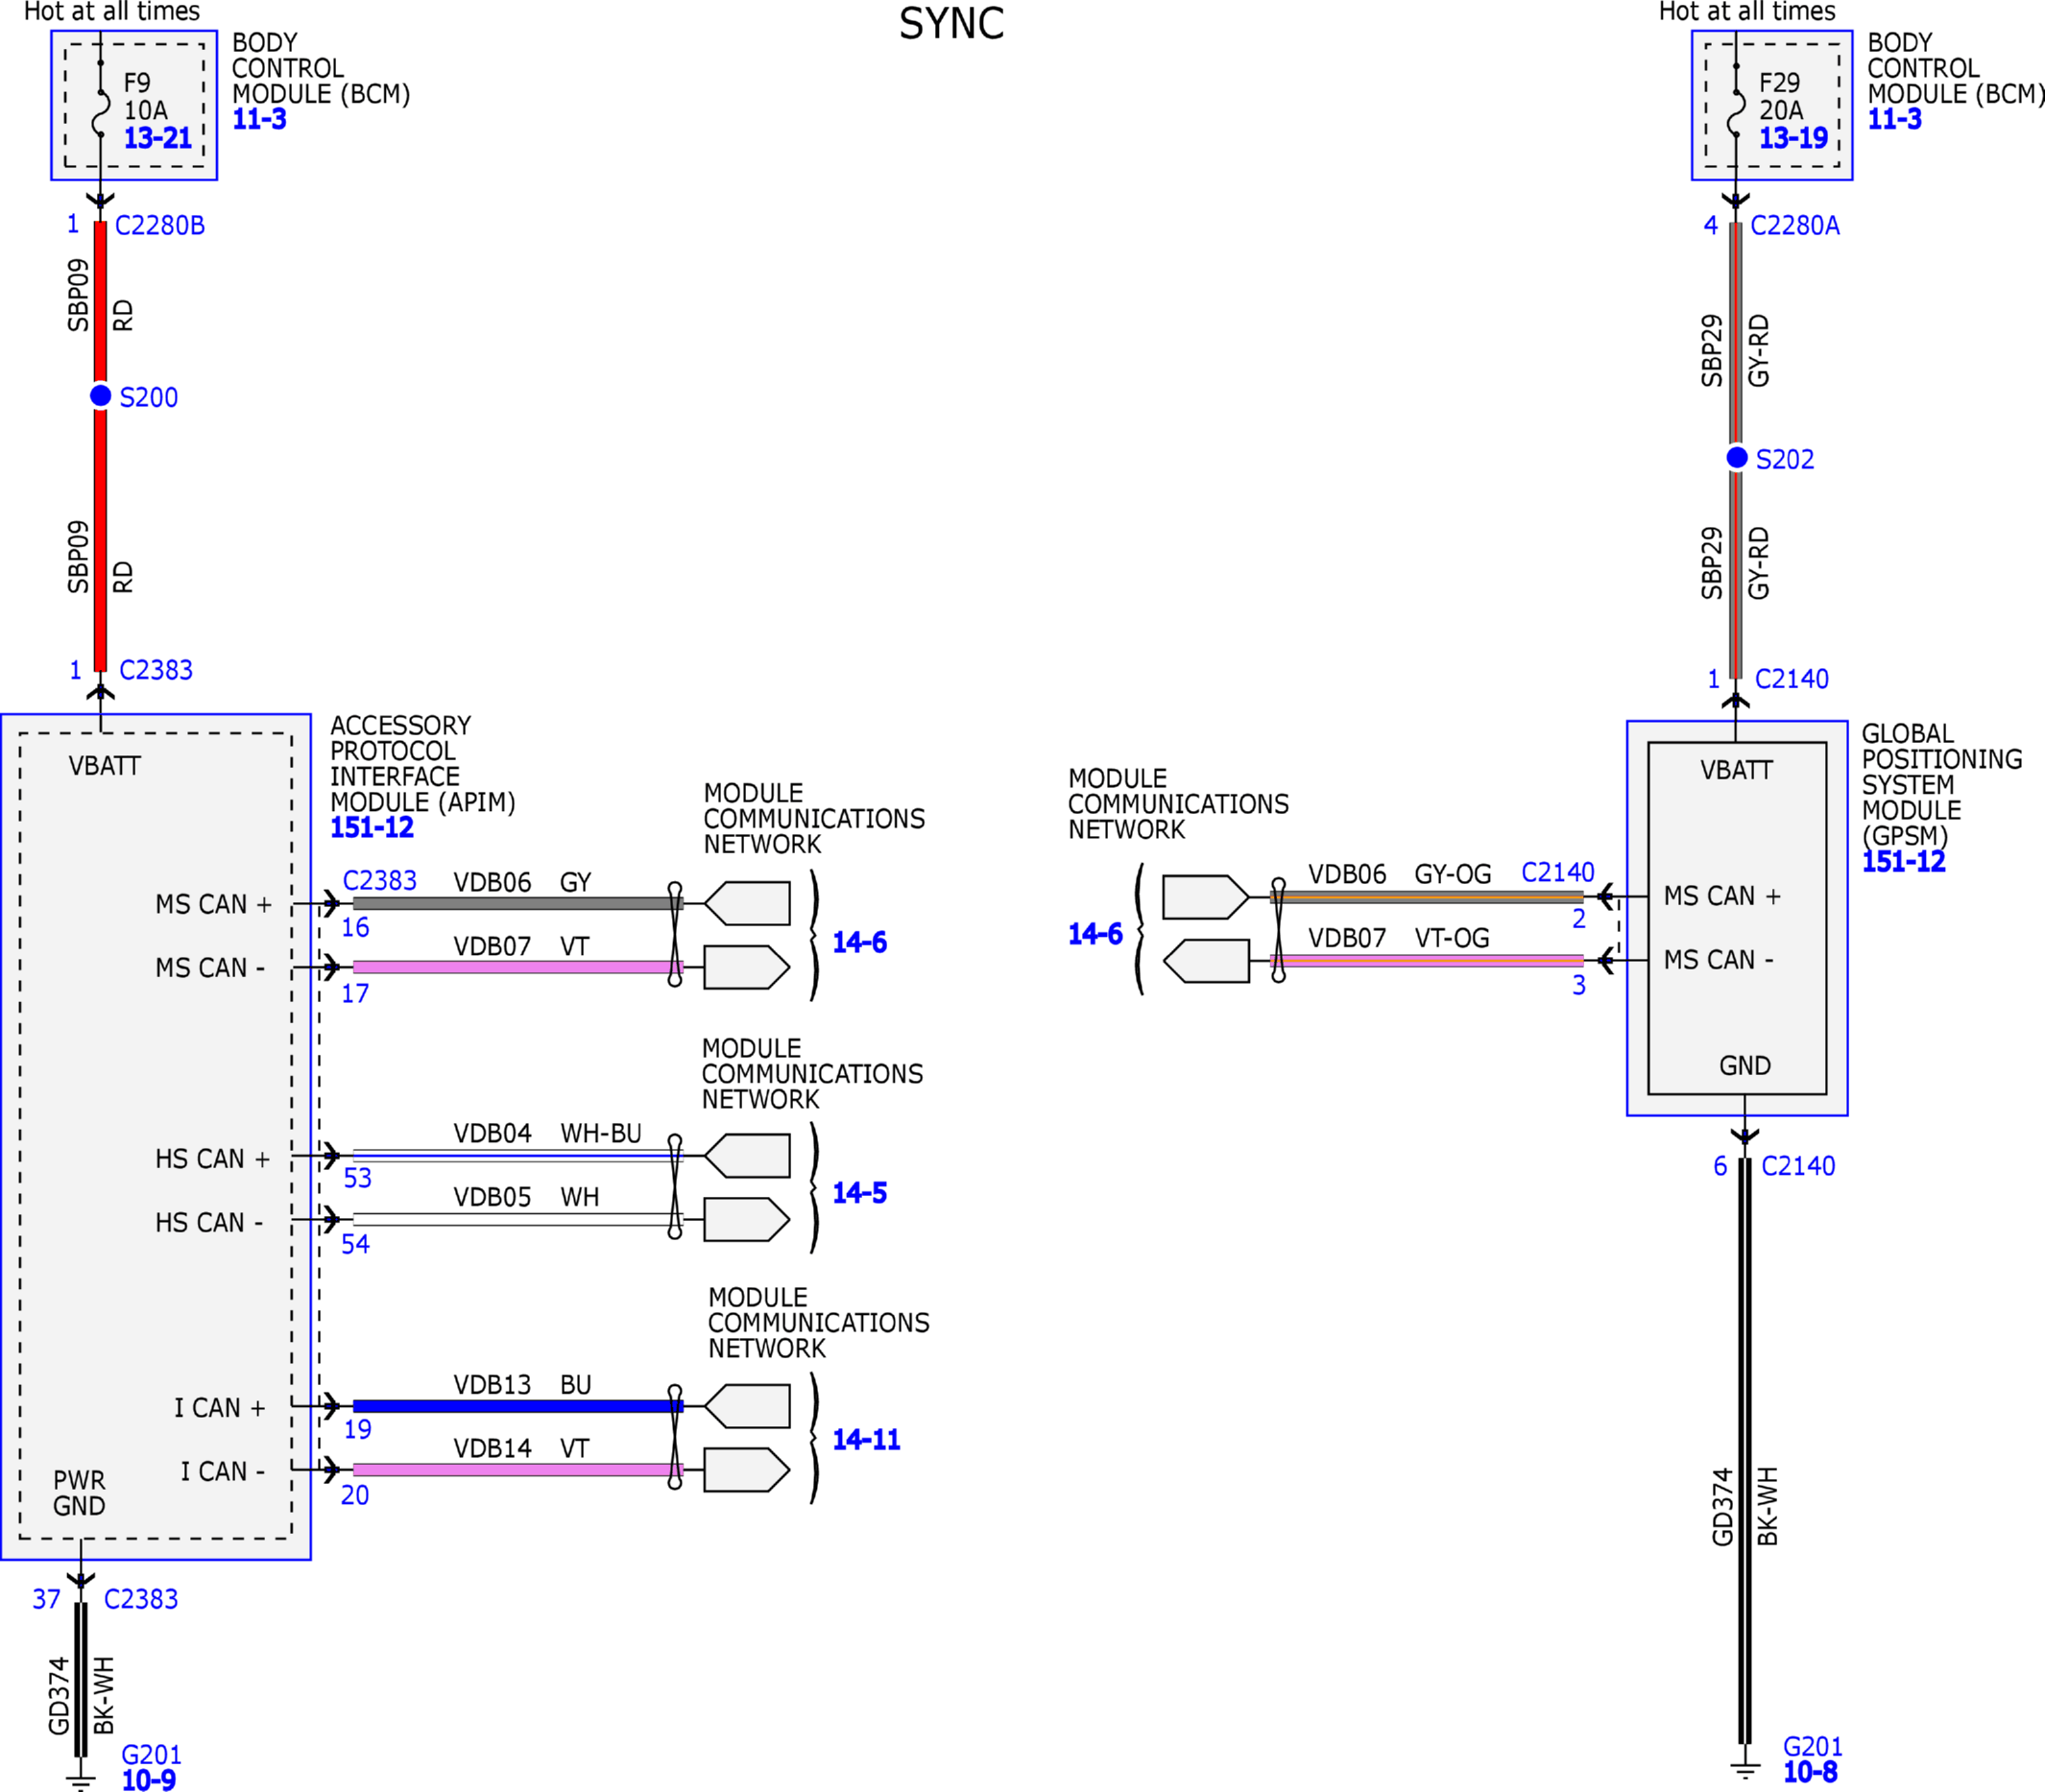Image resolution: width=2045 pixels, height=1792 pixels.
Task: Click pin number 54 on HS CAN -
Action: [355, 1244]
